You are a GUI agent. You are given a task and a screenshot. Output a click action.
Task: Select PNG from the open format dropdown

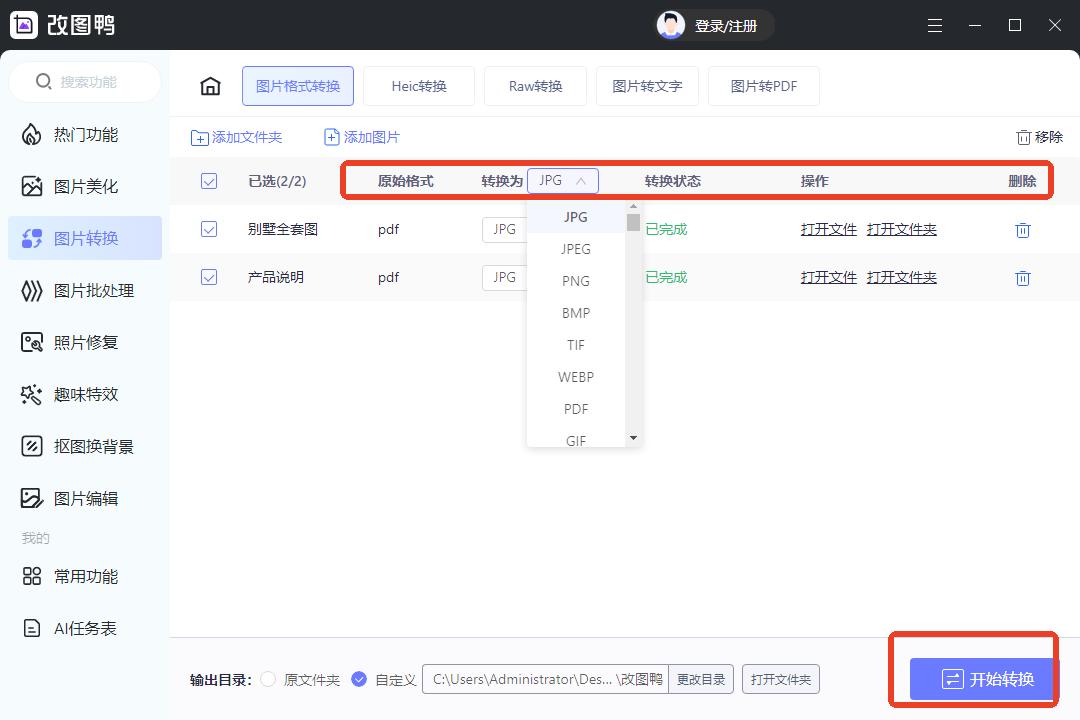coord(575,281)
